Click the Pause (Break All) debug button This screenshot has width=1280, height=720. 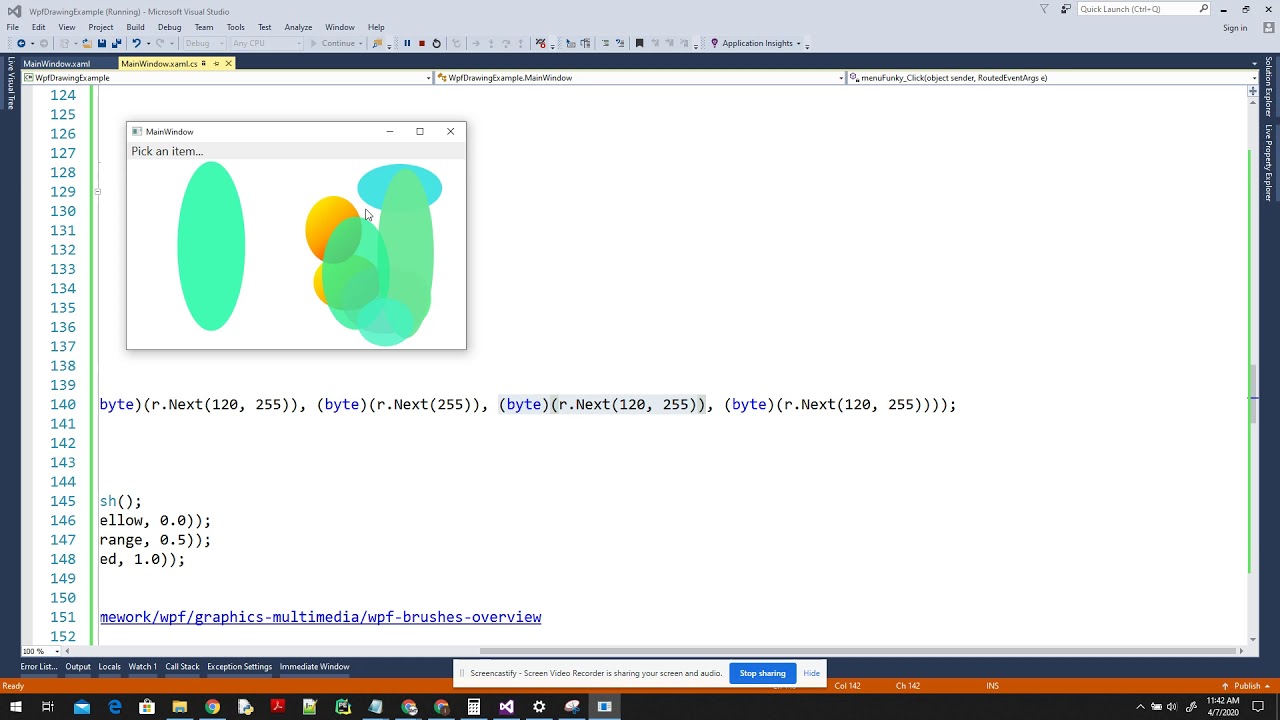click(x=407, y=43)
